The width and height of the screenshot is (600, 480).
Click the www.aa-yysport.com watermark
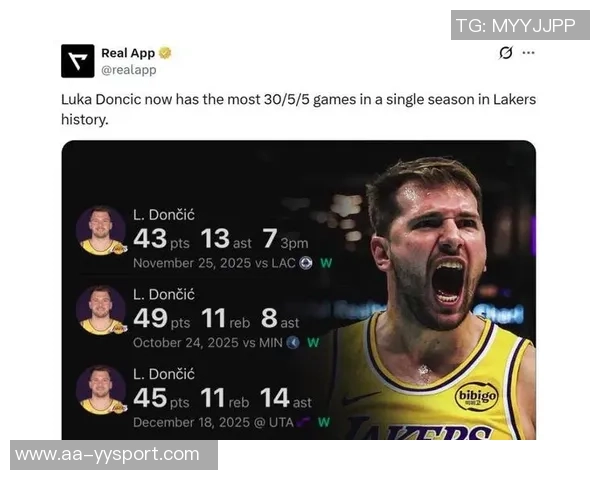(x=108, y=455)
